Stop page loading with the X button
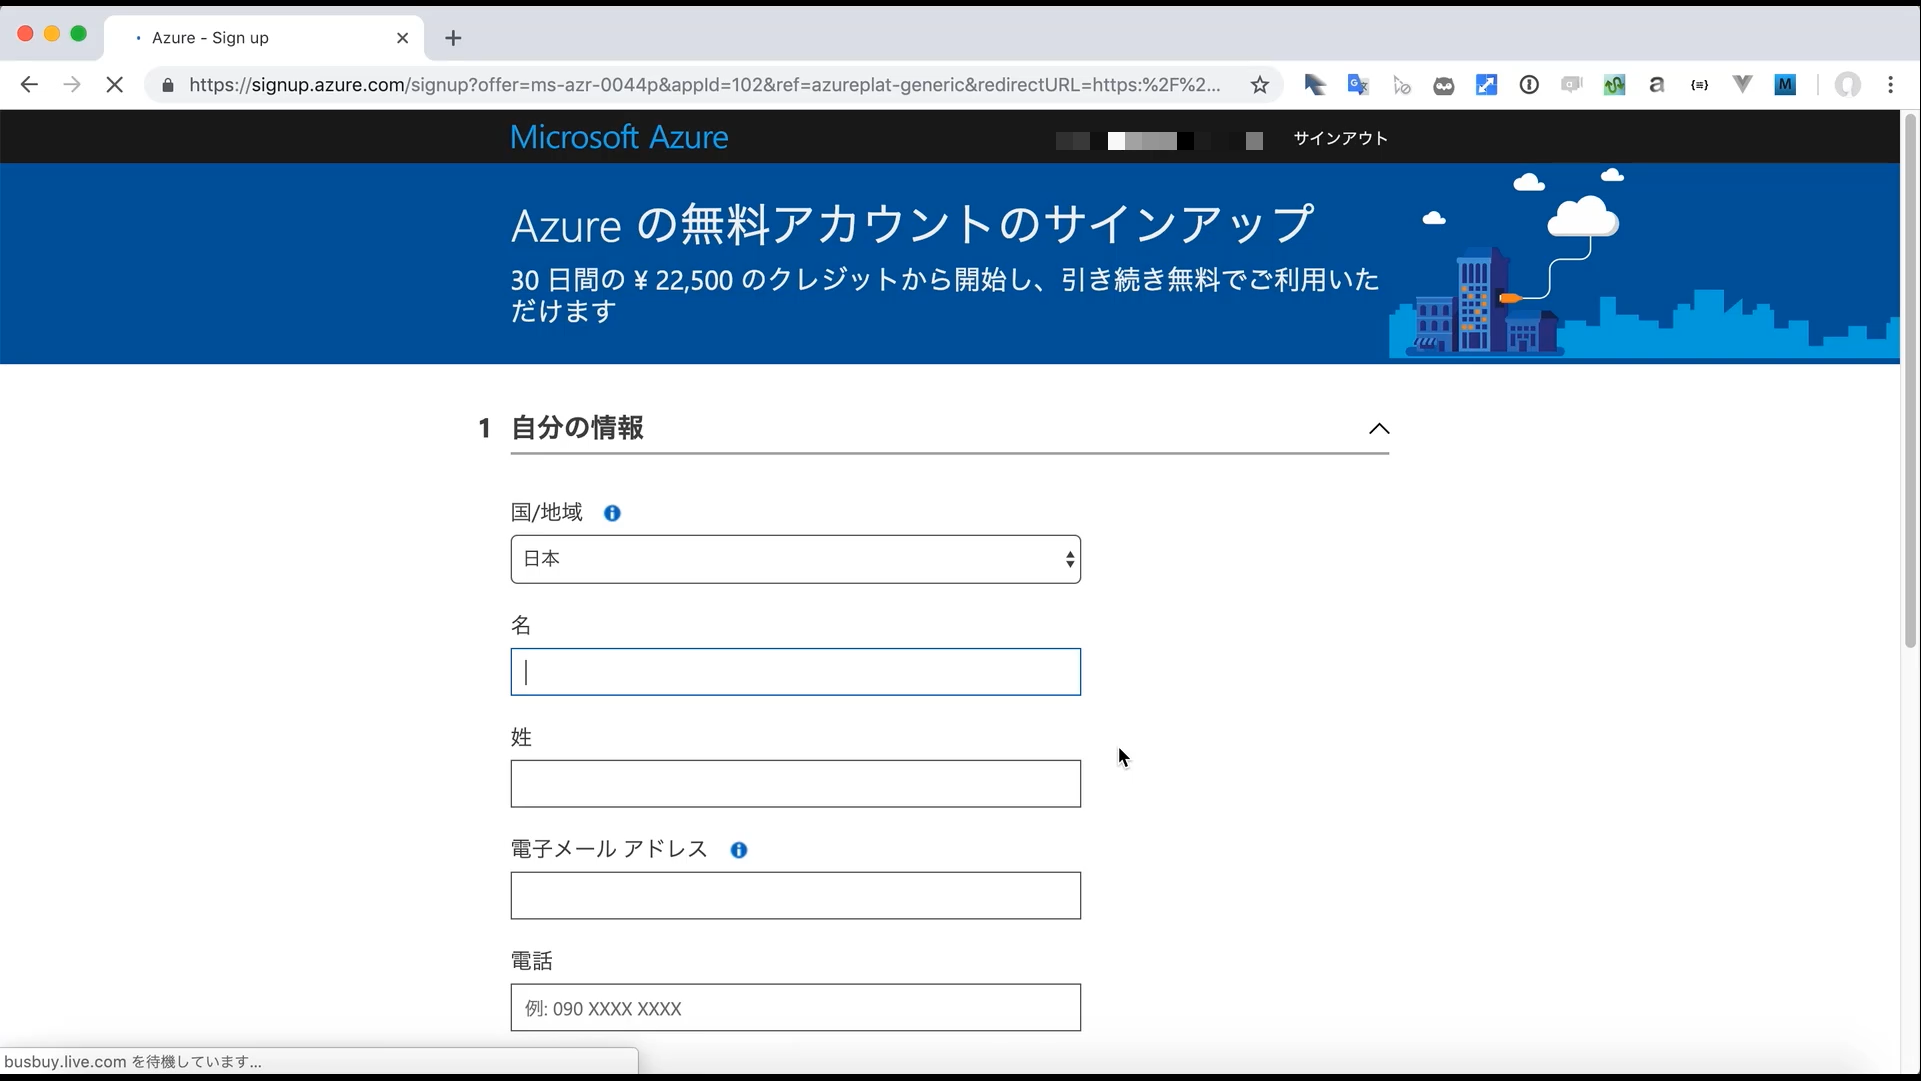Viewport: 1921px width, 1081px height. (x=115, y=85)
